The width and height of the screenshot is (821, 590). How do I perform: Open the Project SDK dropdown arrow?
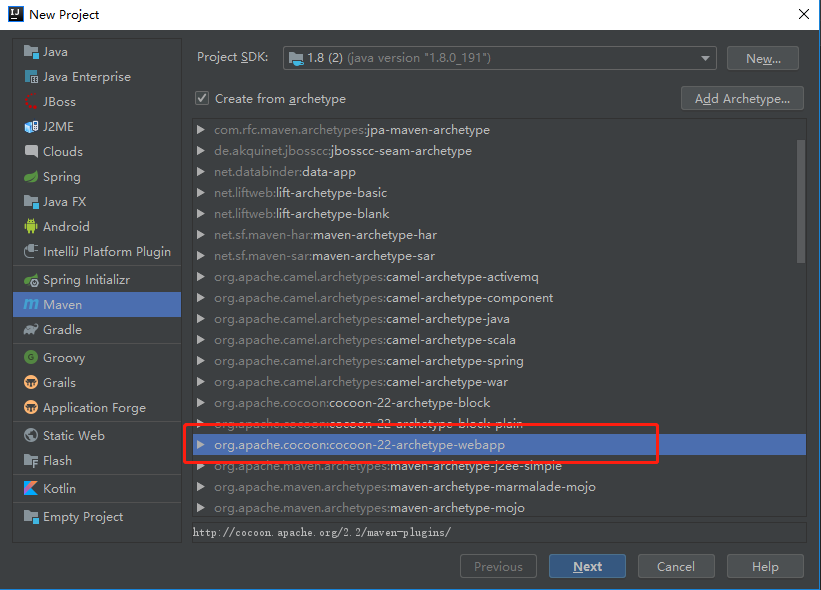pyautogui.click(x=705, y=58)
